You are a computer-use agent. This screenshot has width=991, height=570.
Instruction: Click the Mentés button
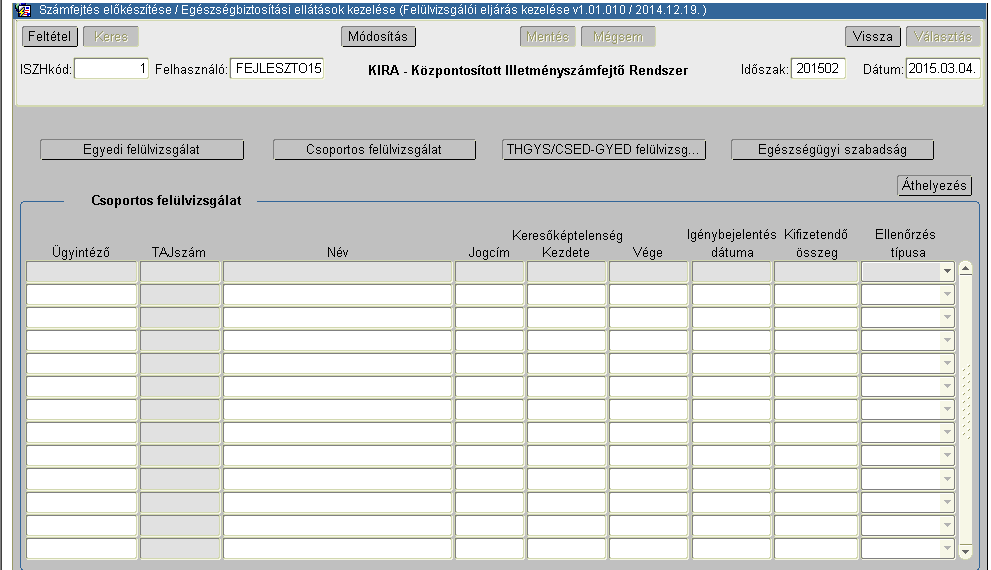pyautogui.click(x=547, y=37)
